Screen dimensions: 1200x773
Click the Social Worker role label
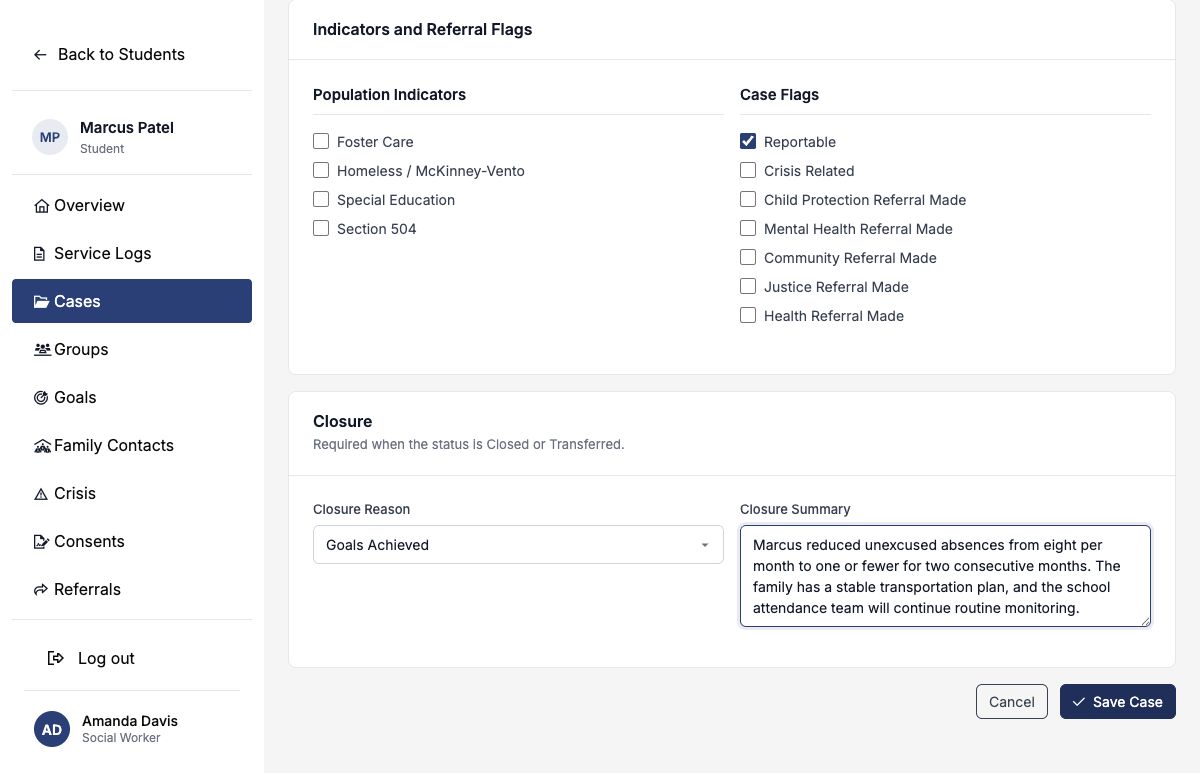[121, 738]
